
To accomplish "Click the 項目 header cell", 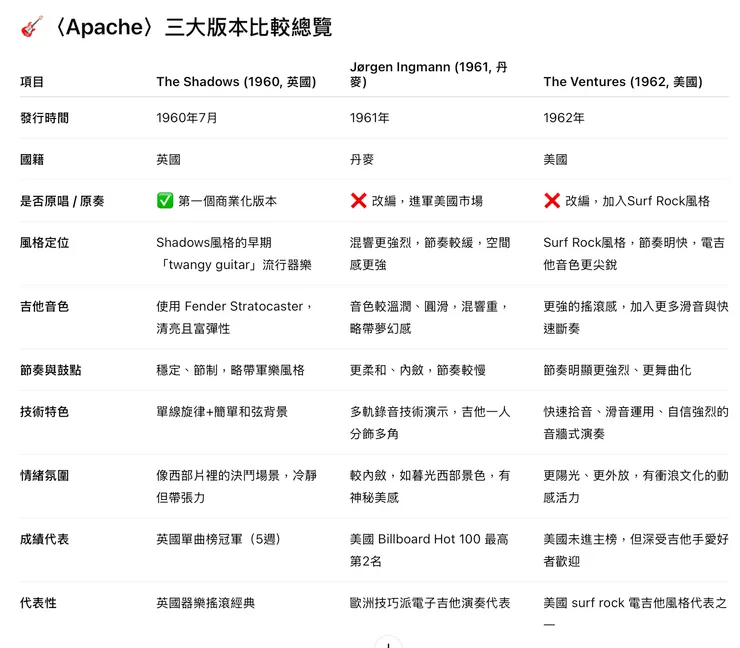I will (32, 82).
